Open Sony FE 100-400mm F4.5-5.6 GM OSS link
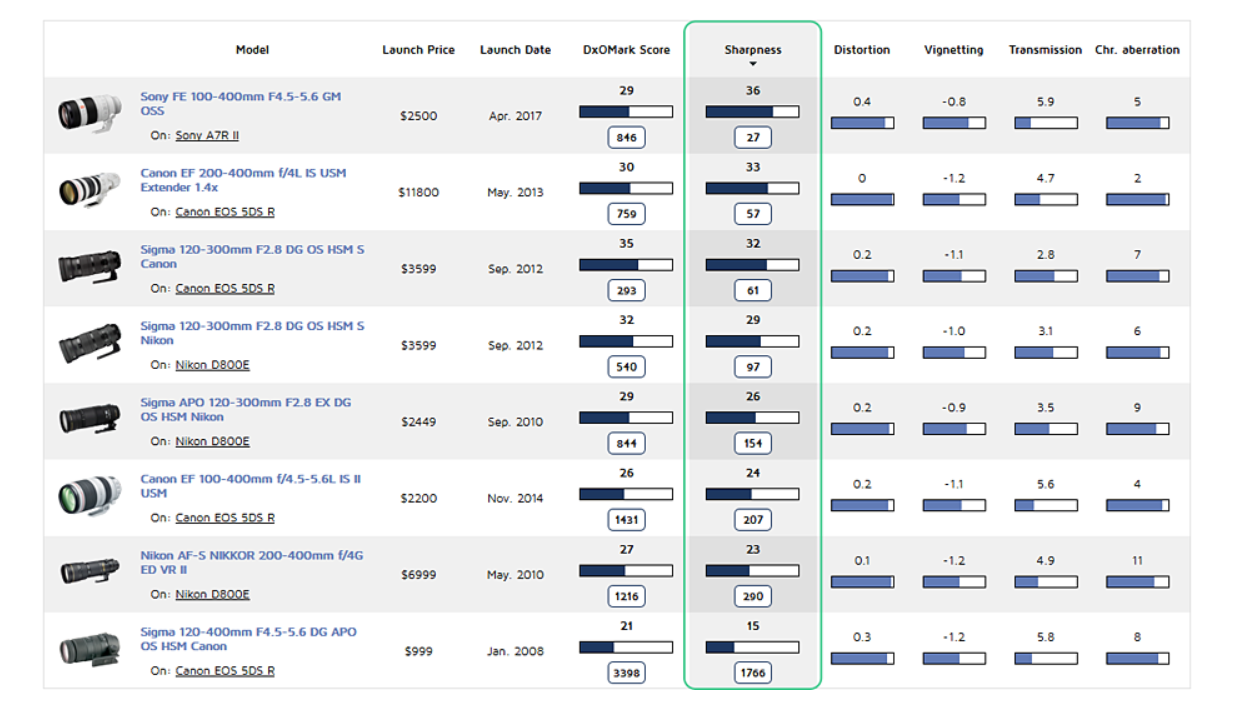Screen dimensions: 1252x706 click(x=240, y=104)
